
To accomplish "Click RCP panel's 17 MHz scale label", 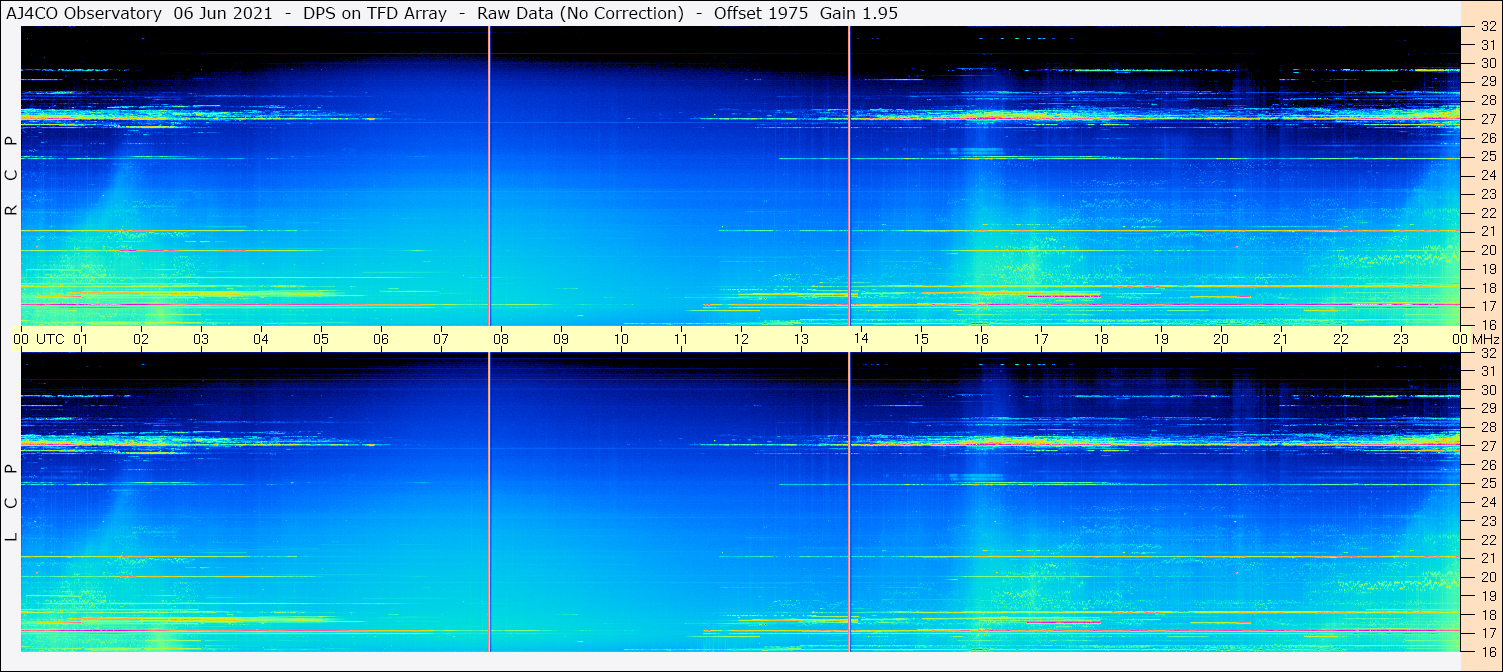I will [1488, 306].
